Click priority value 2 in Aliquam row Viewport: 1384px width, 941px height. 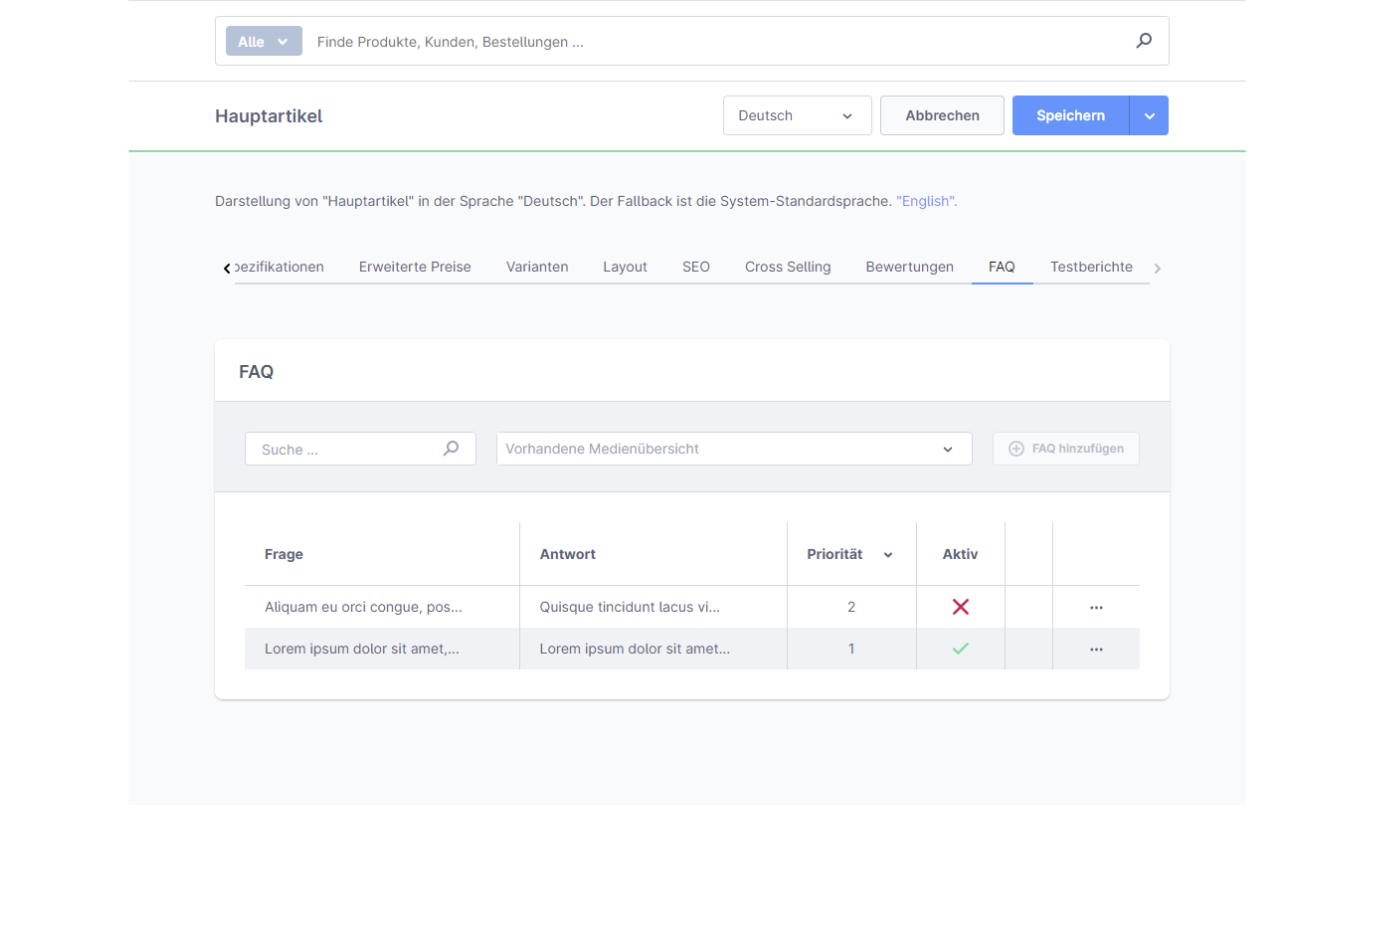pos(851,607)
